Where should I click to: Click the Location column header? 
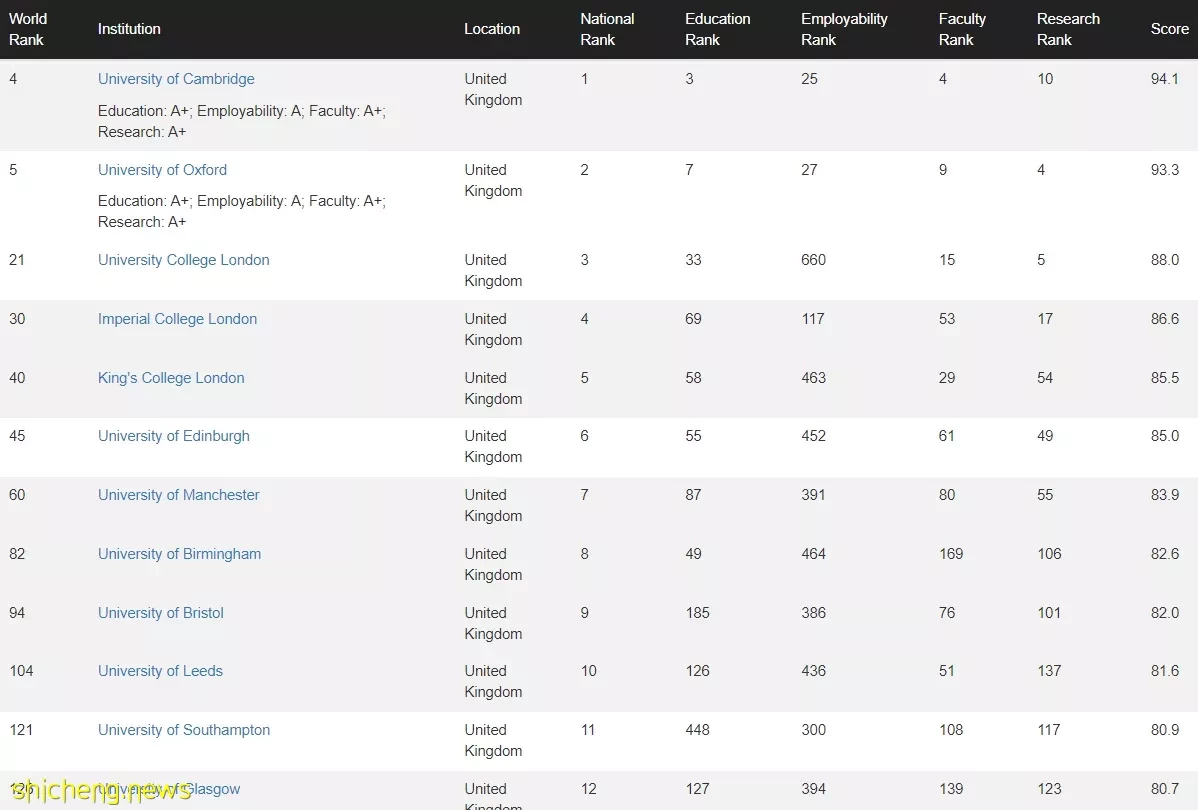pos(492,28)
